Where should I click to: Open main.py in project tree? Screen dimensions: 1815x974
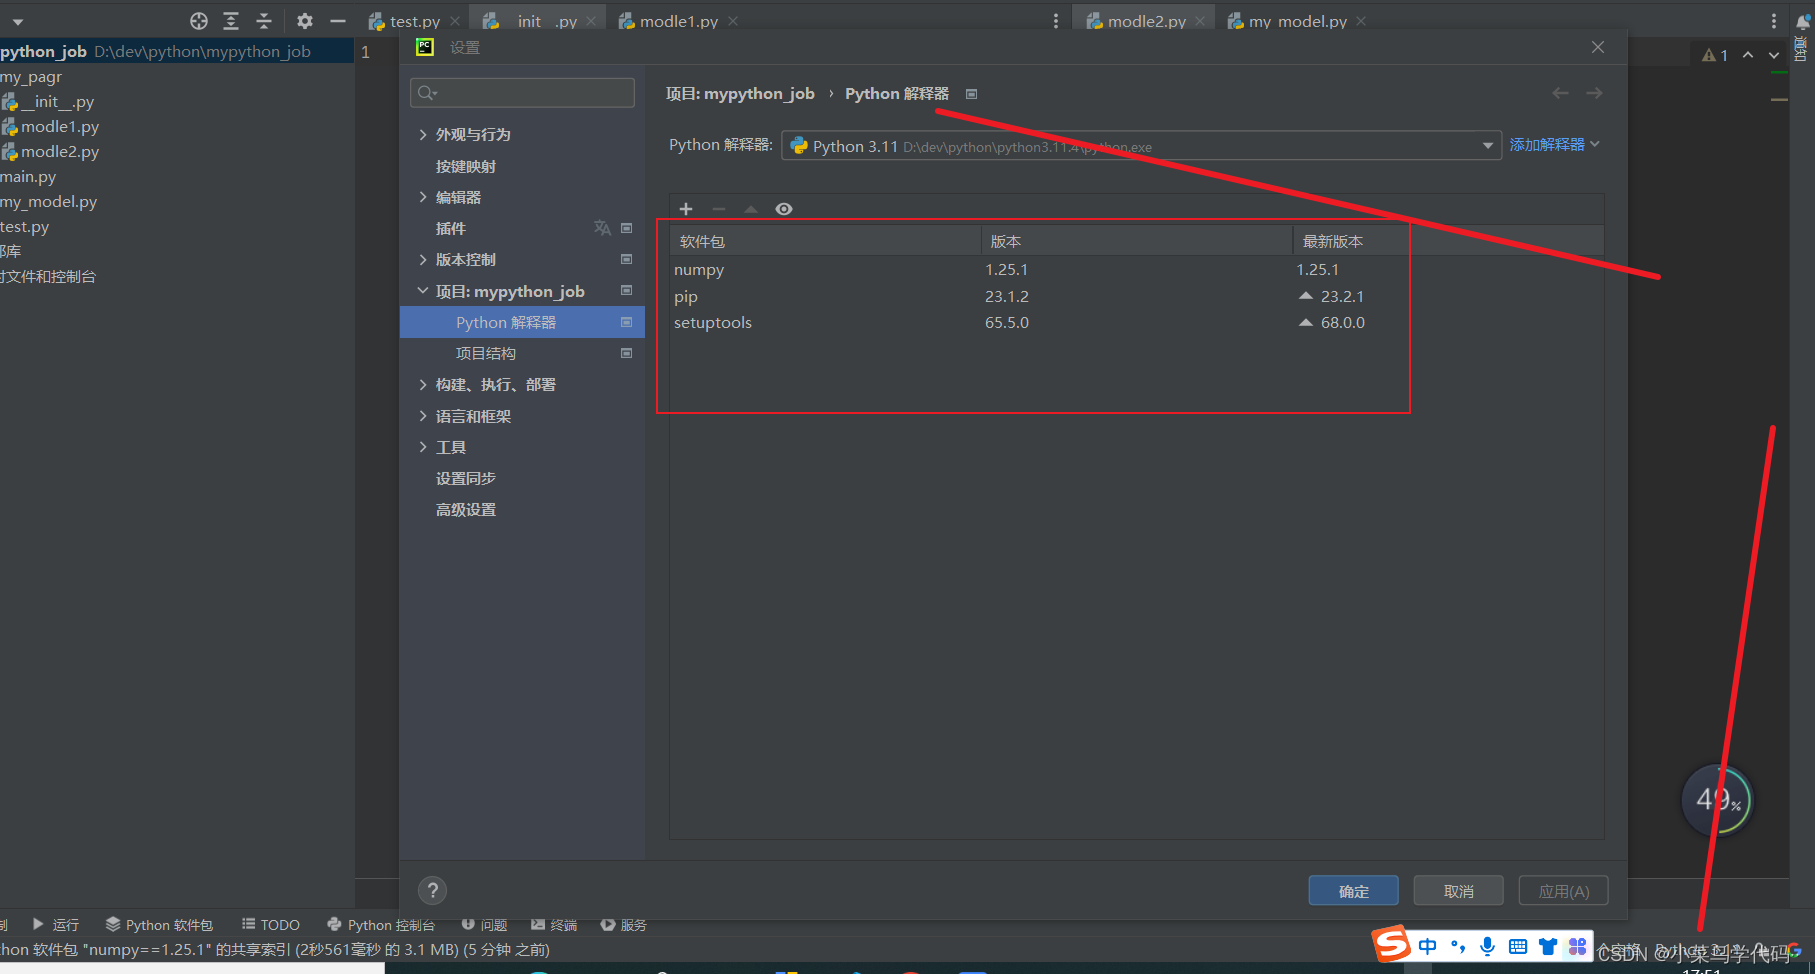pyautogui.click(x=28, y=177)
